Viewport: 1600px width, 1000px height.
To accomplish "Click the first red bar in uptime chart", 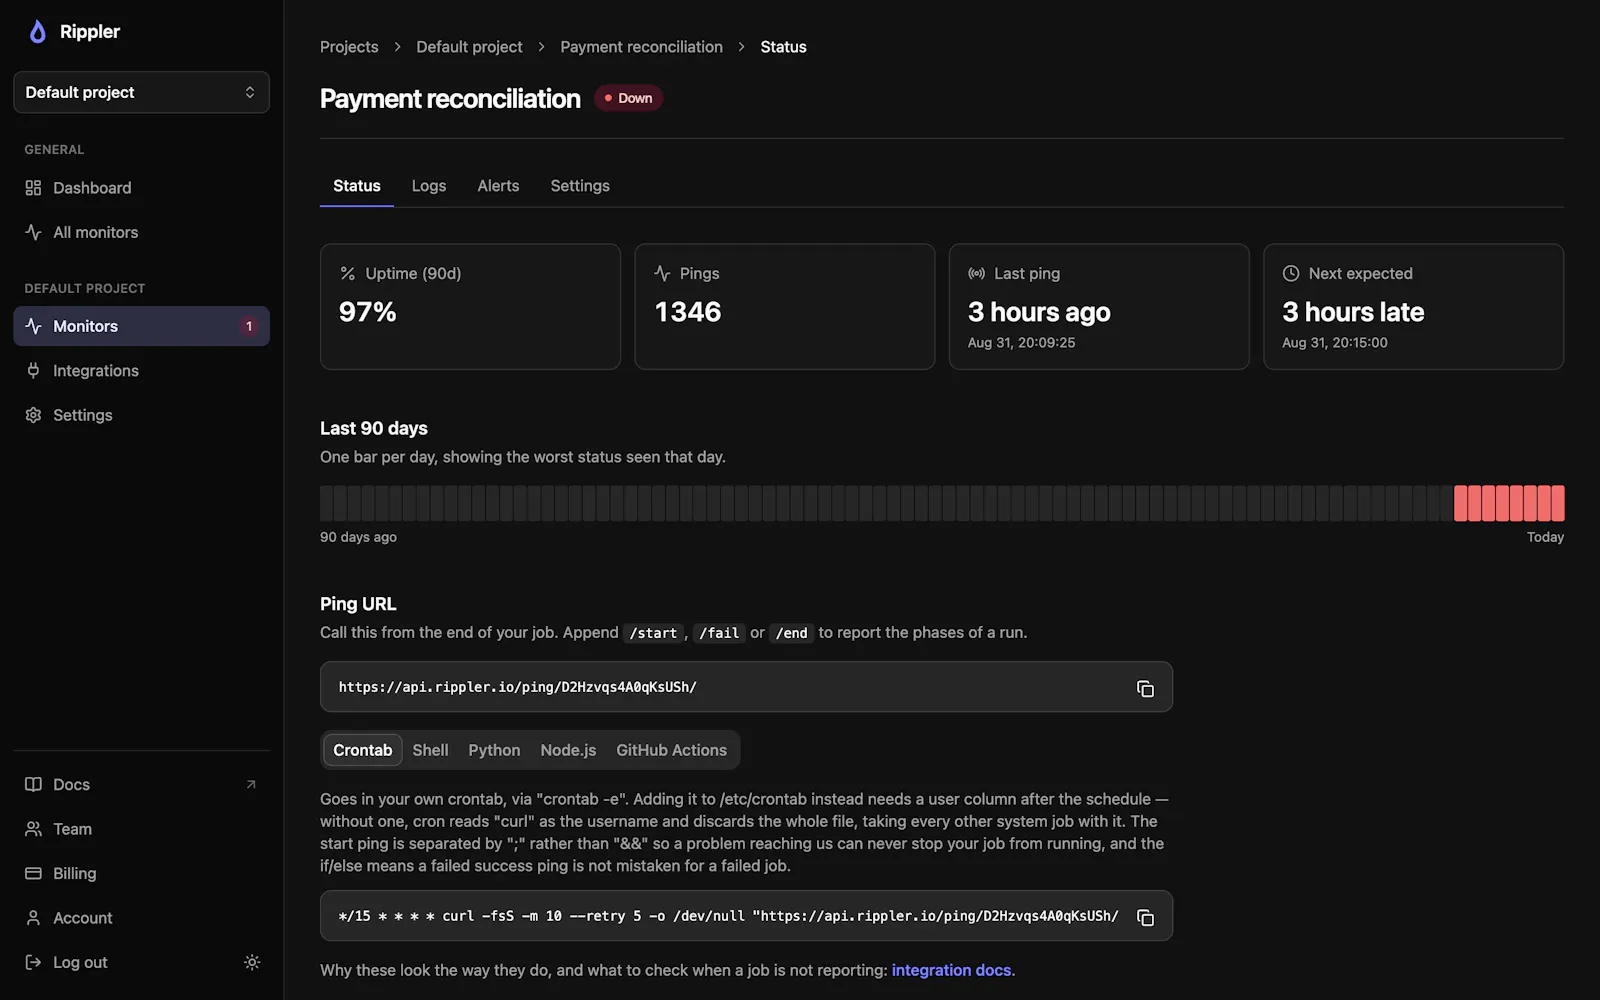I will [x=1461, y=503].
